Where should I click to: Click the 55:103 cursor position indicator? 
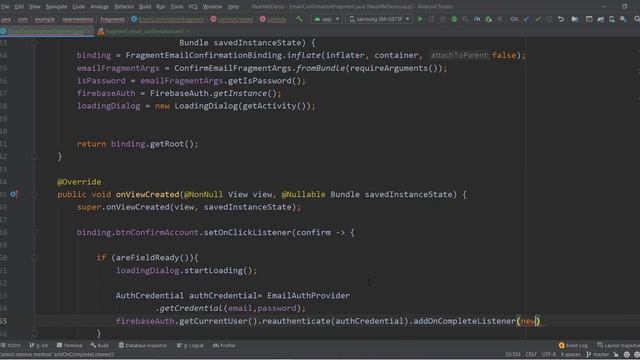[513, 354]
